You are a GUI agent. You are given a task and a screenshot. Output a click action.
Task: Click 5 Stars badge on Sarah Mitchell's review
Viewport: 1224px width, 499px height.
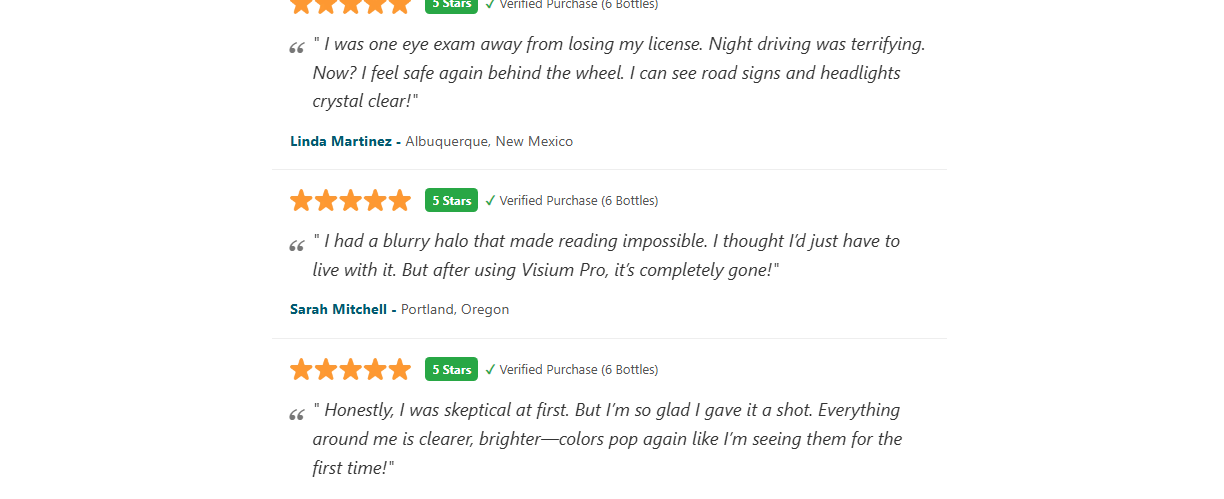click(451, 201)
